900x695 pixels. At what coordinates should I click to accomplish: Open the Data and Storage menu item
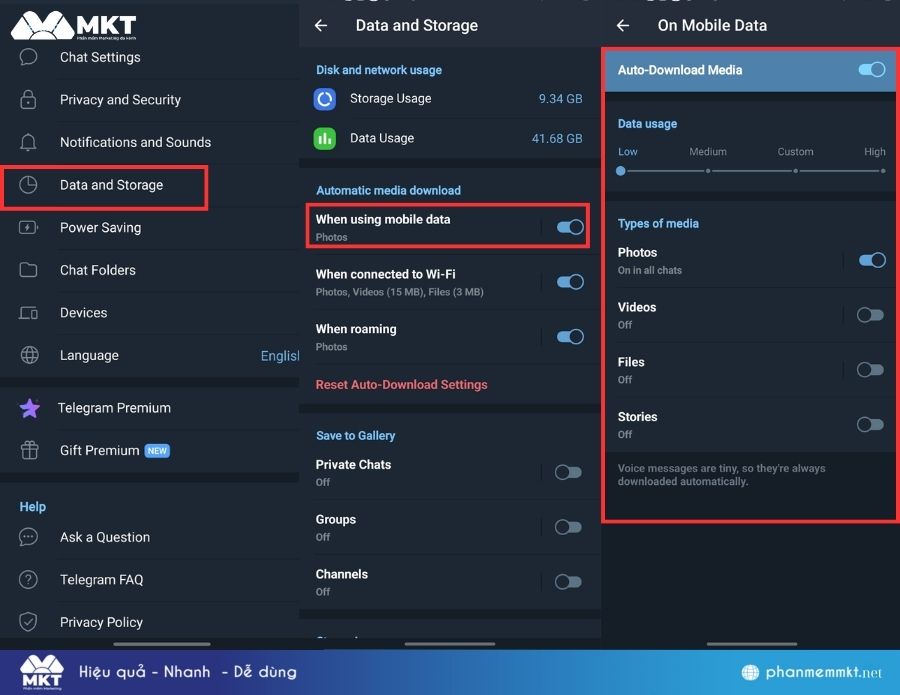111,186
